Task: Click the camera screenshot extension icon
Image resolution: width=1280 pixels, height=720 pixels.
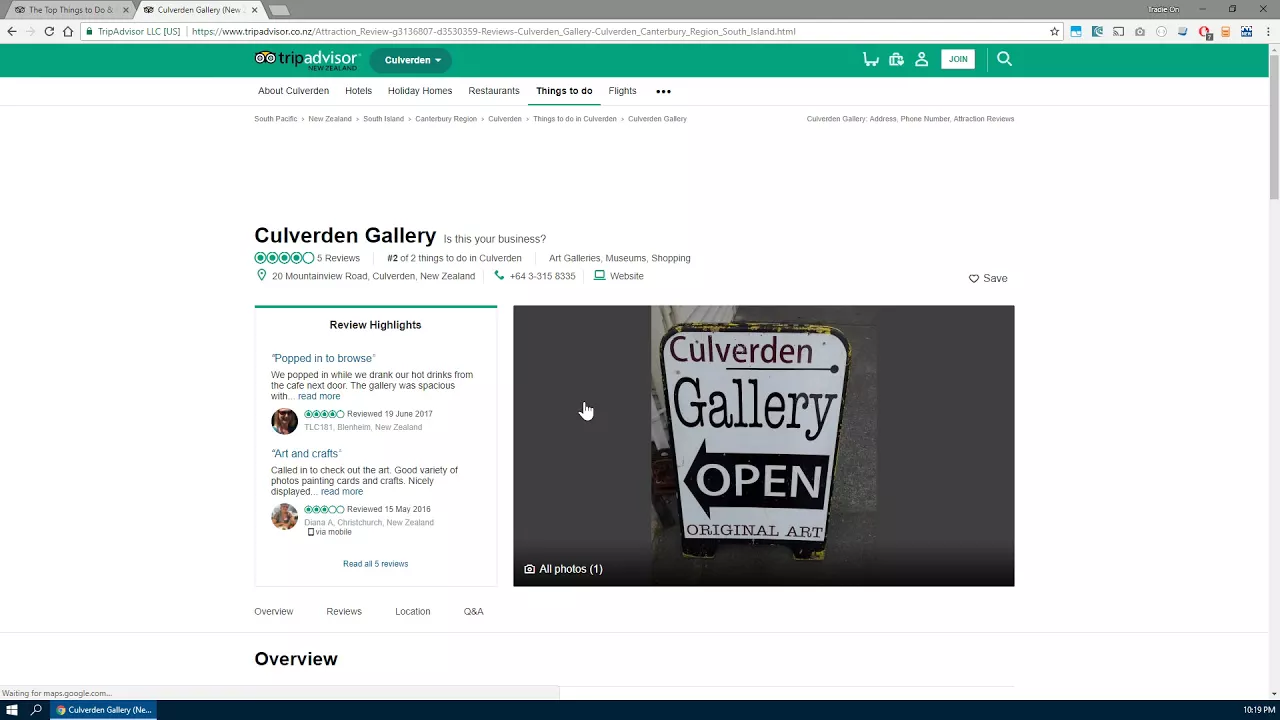Action: [x=1140, y=31]
